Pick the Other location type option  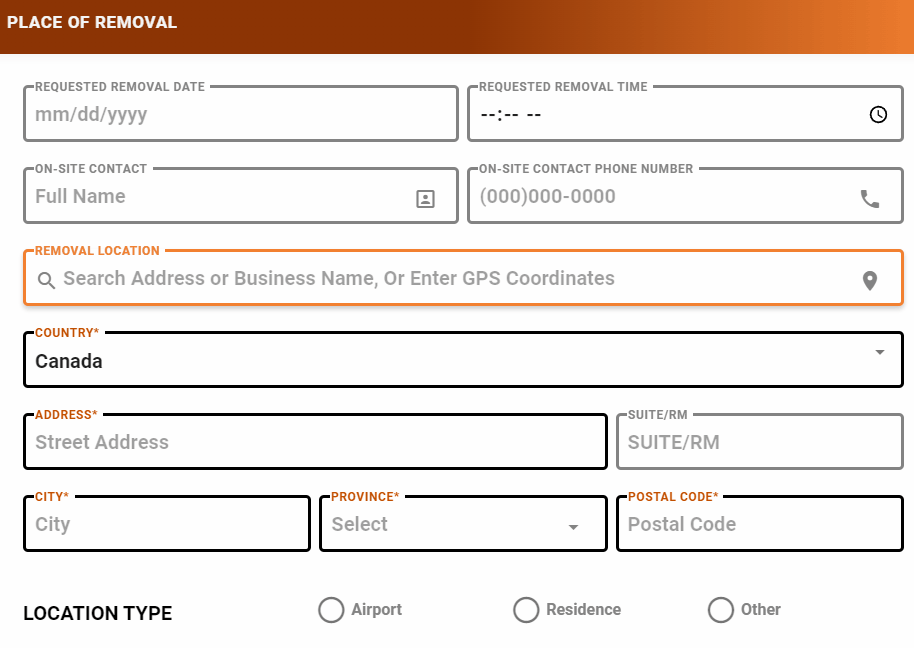coord(721,610)
